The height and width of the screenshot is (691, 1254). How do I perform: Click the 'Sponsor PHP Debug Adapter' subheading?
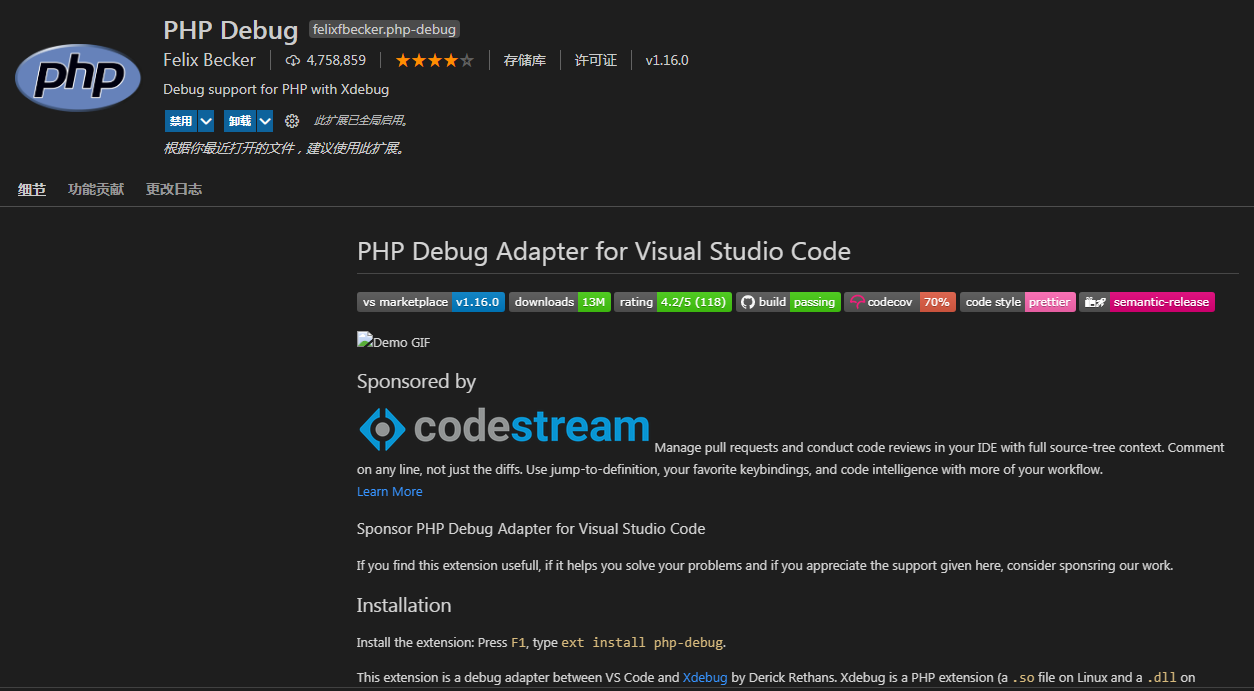point(531,529)
